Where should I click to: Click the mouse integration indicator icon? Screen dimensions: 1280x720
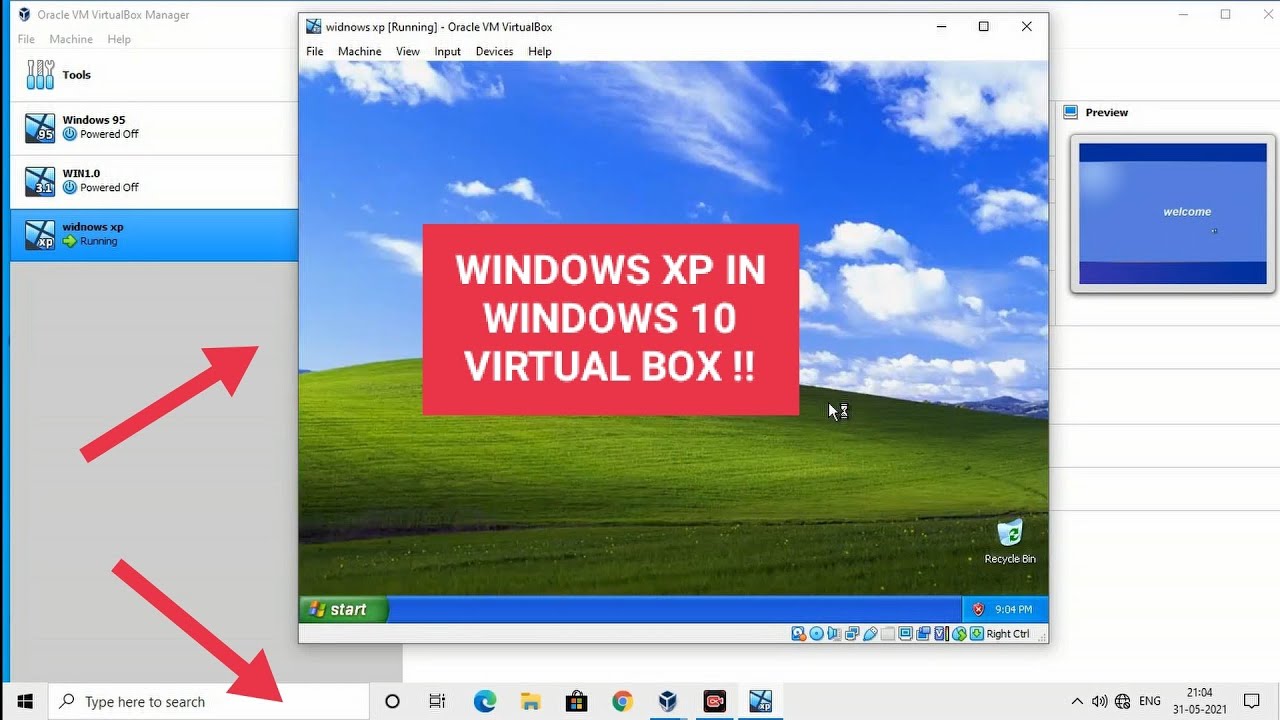coord(959,634)
